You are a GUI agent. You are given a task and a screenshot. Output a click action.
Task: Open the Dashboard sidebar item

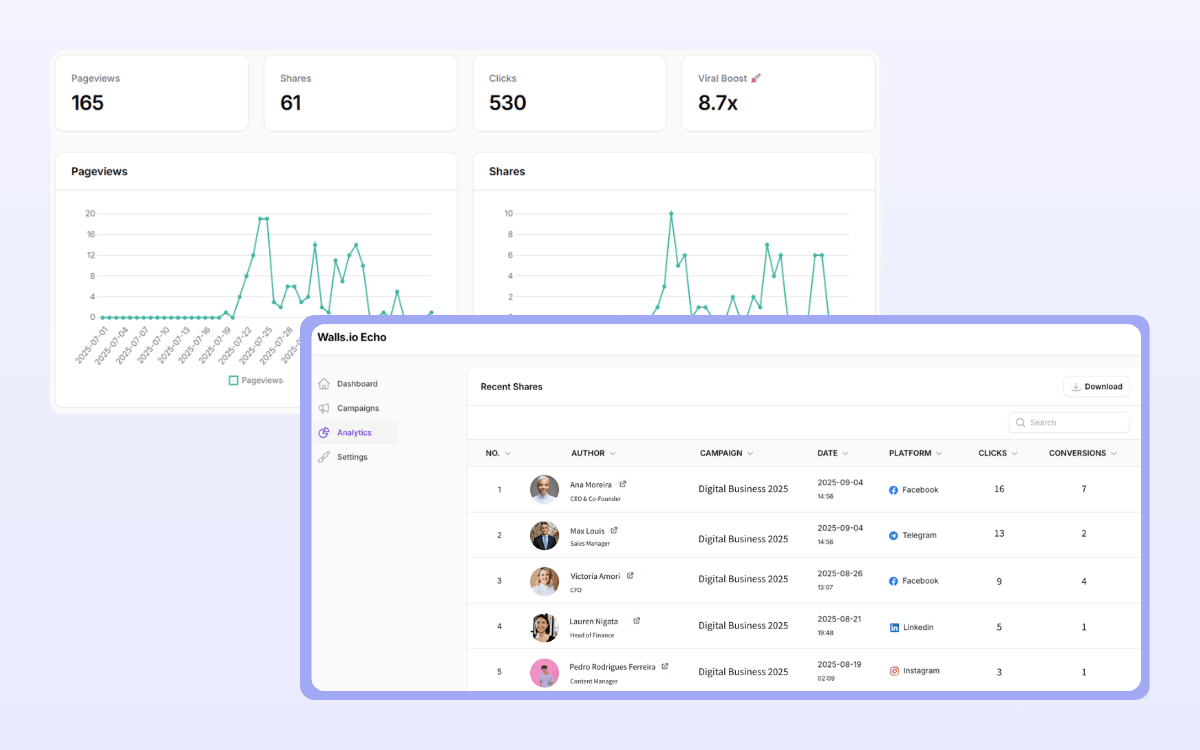(356, 384)
